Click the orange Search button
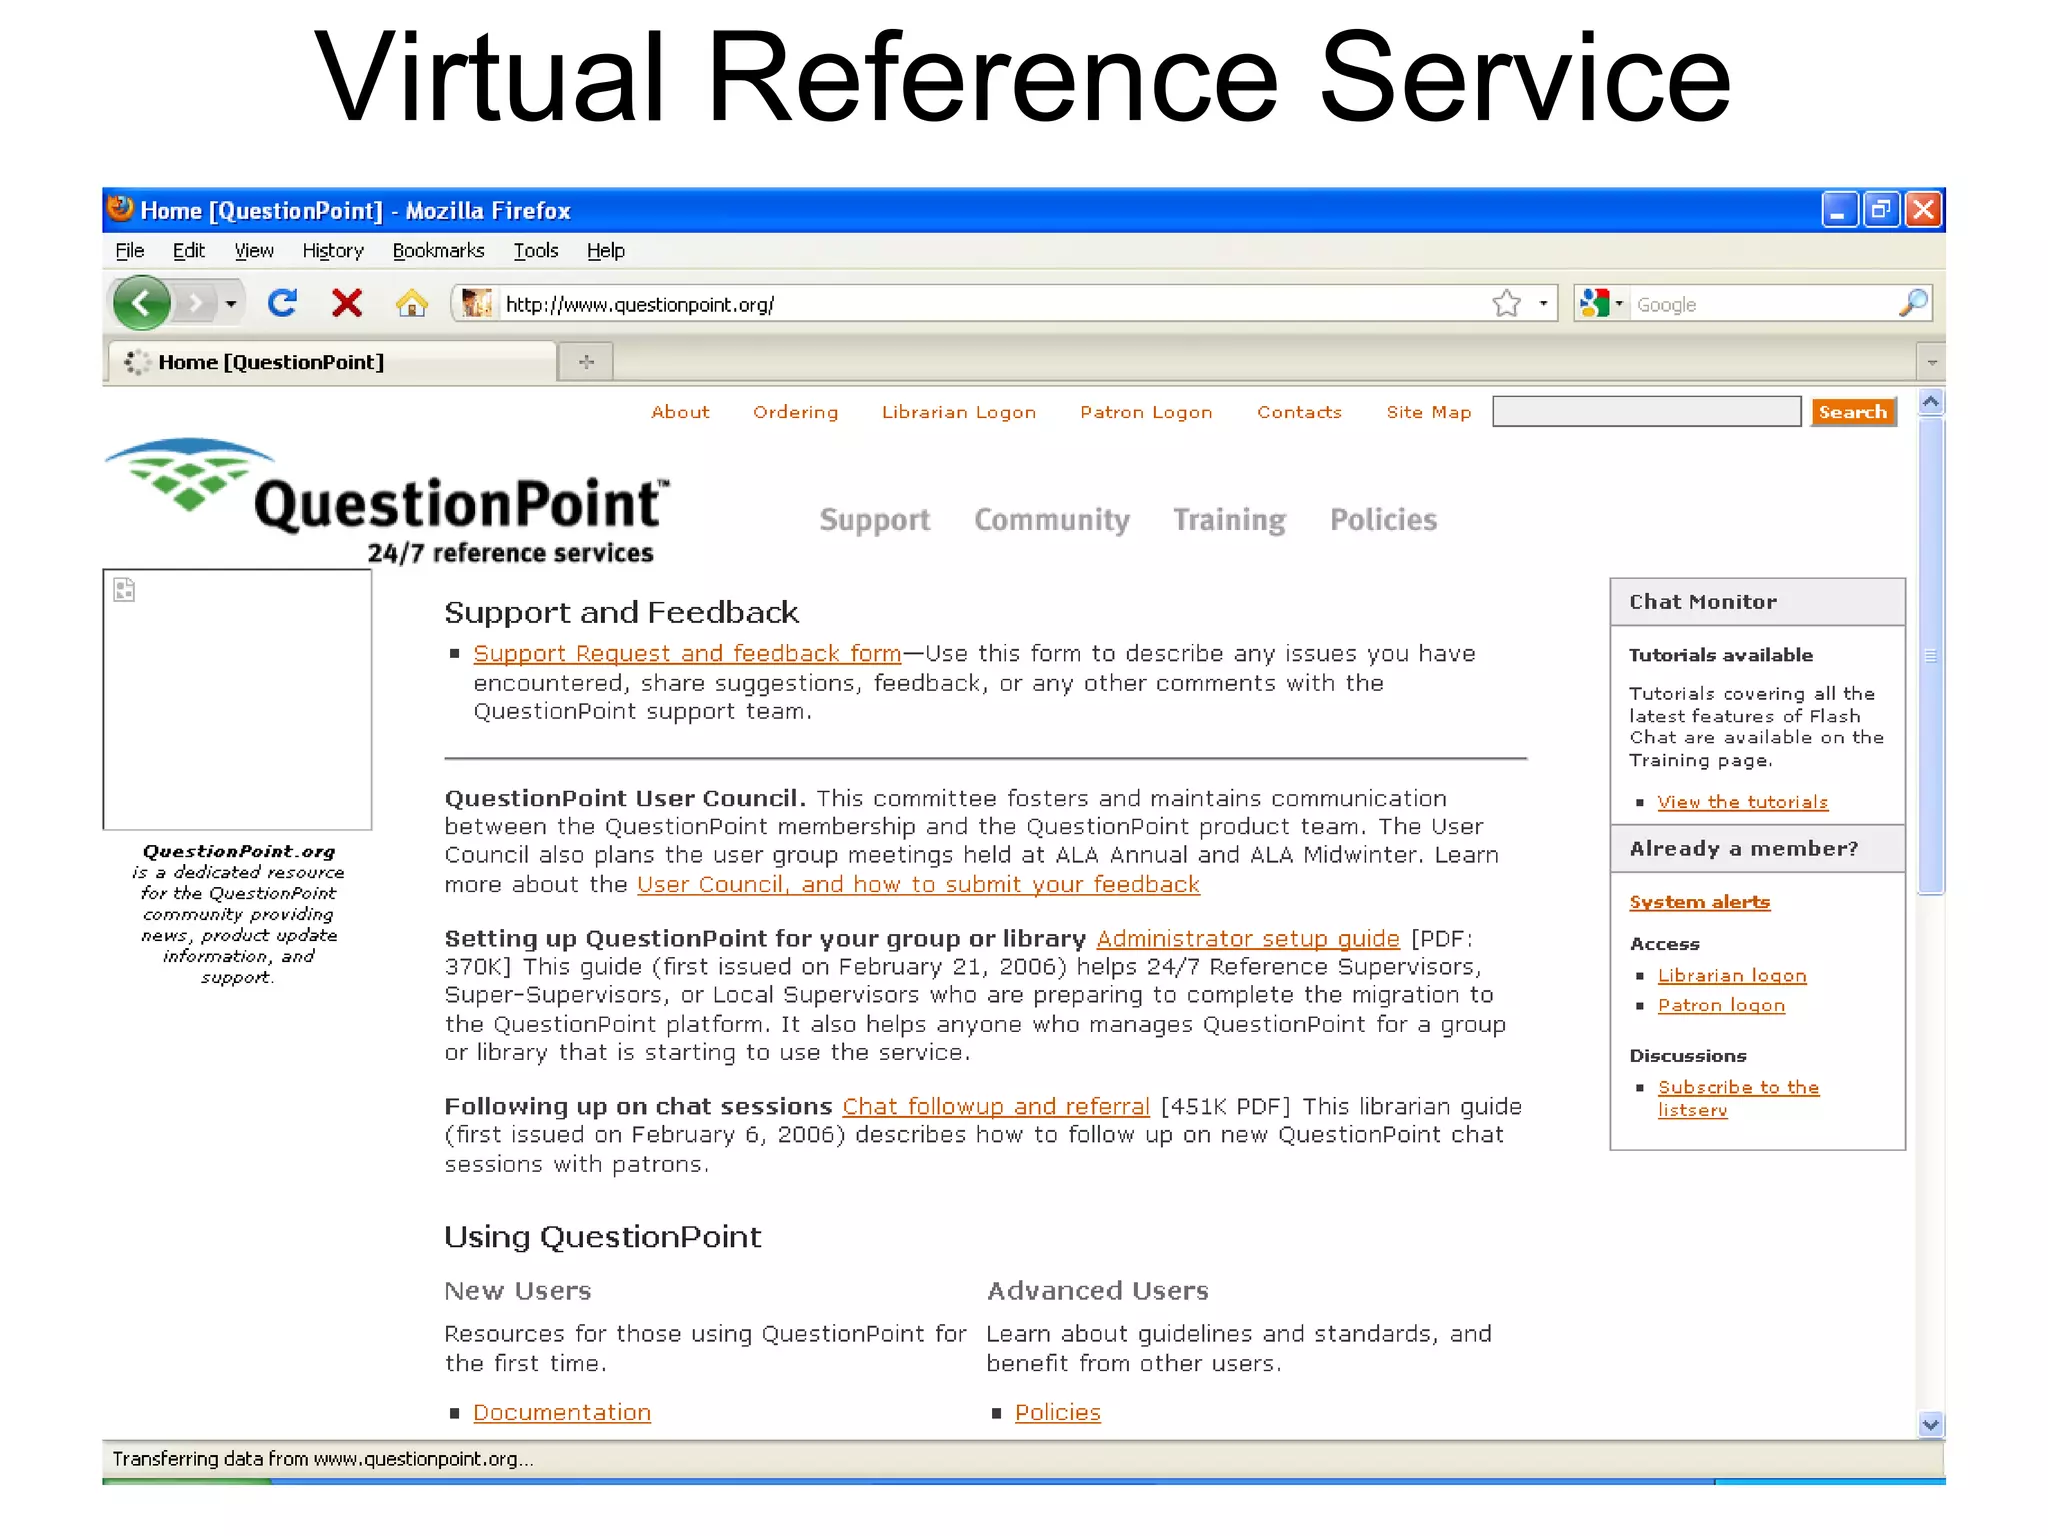Image resolution: width=2048 pixels, height=1536 pixels. (1853, 412)
